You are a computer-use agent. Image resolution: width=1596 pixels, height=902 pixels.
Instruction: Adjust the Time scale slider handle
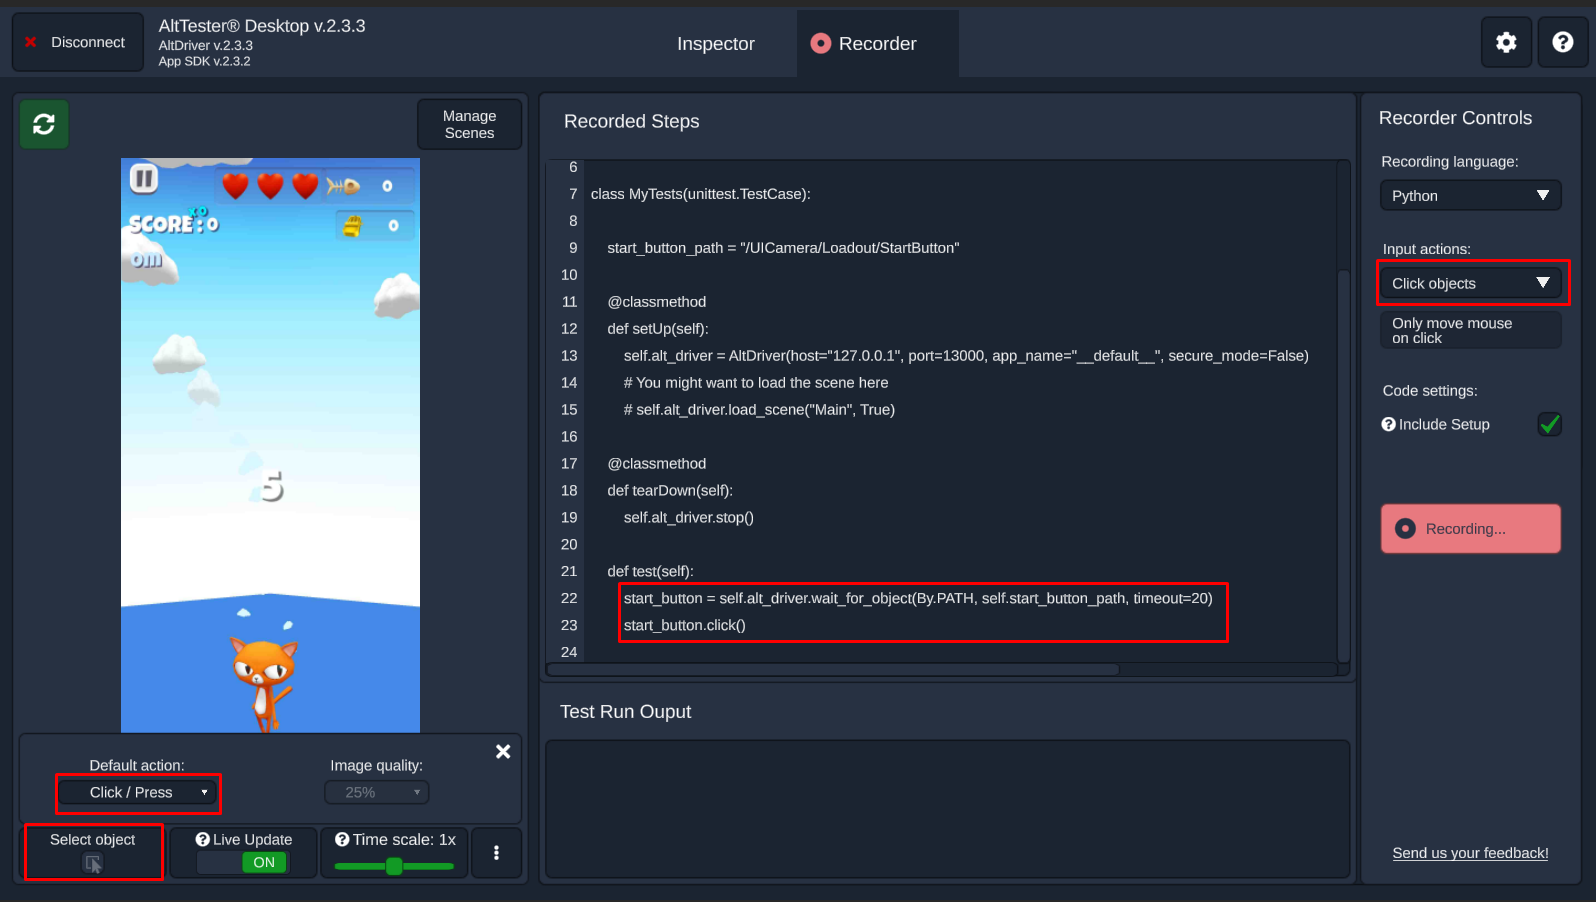pyautogui.click(x=394, y=866)
